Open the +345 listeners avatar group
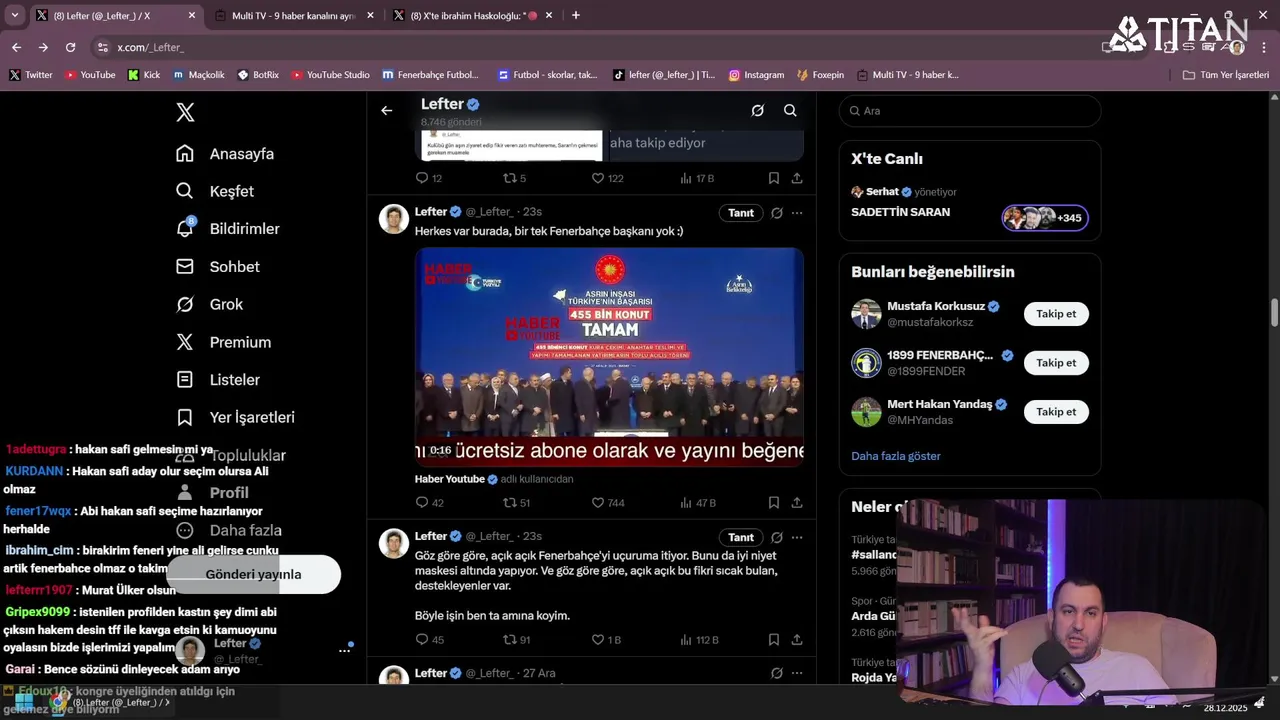The width and height of the screenshot is (1280, 720). 1045,218
